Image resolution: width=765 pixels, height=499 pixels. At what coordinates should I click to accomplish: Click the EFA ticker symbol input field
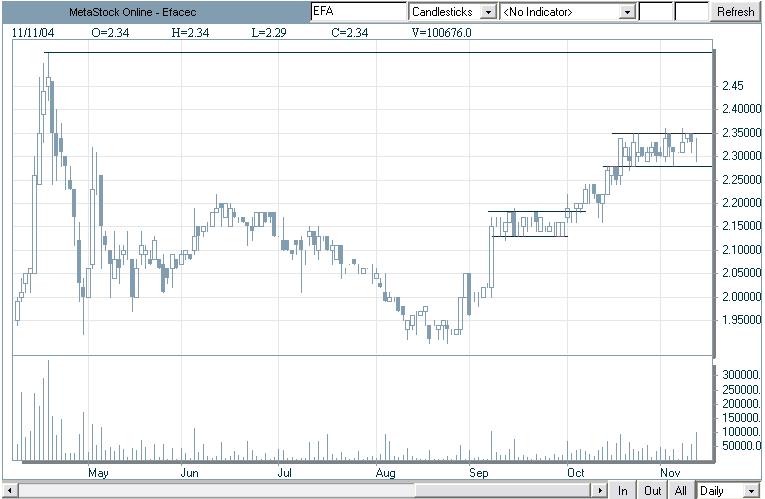[359, 11]
